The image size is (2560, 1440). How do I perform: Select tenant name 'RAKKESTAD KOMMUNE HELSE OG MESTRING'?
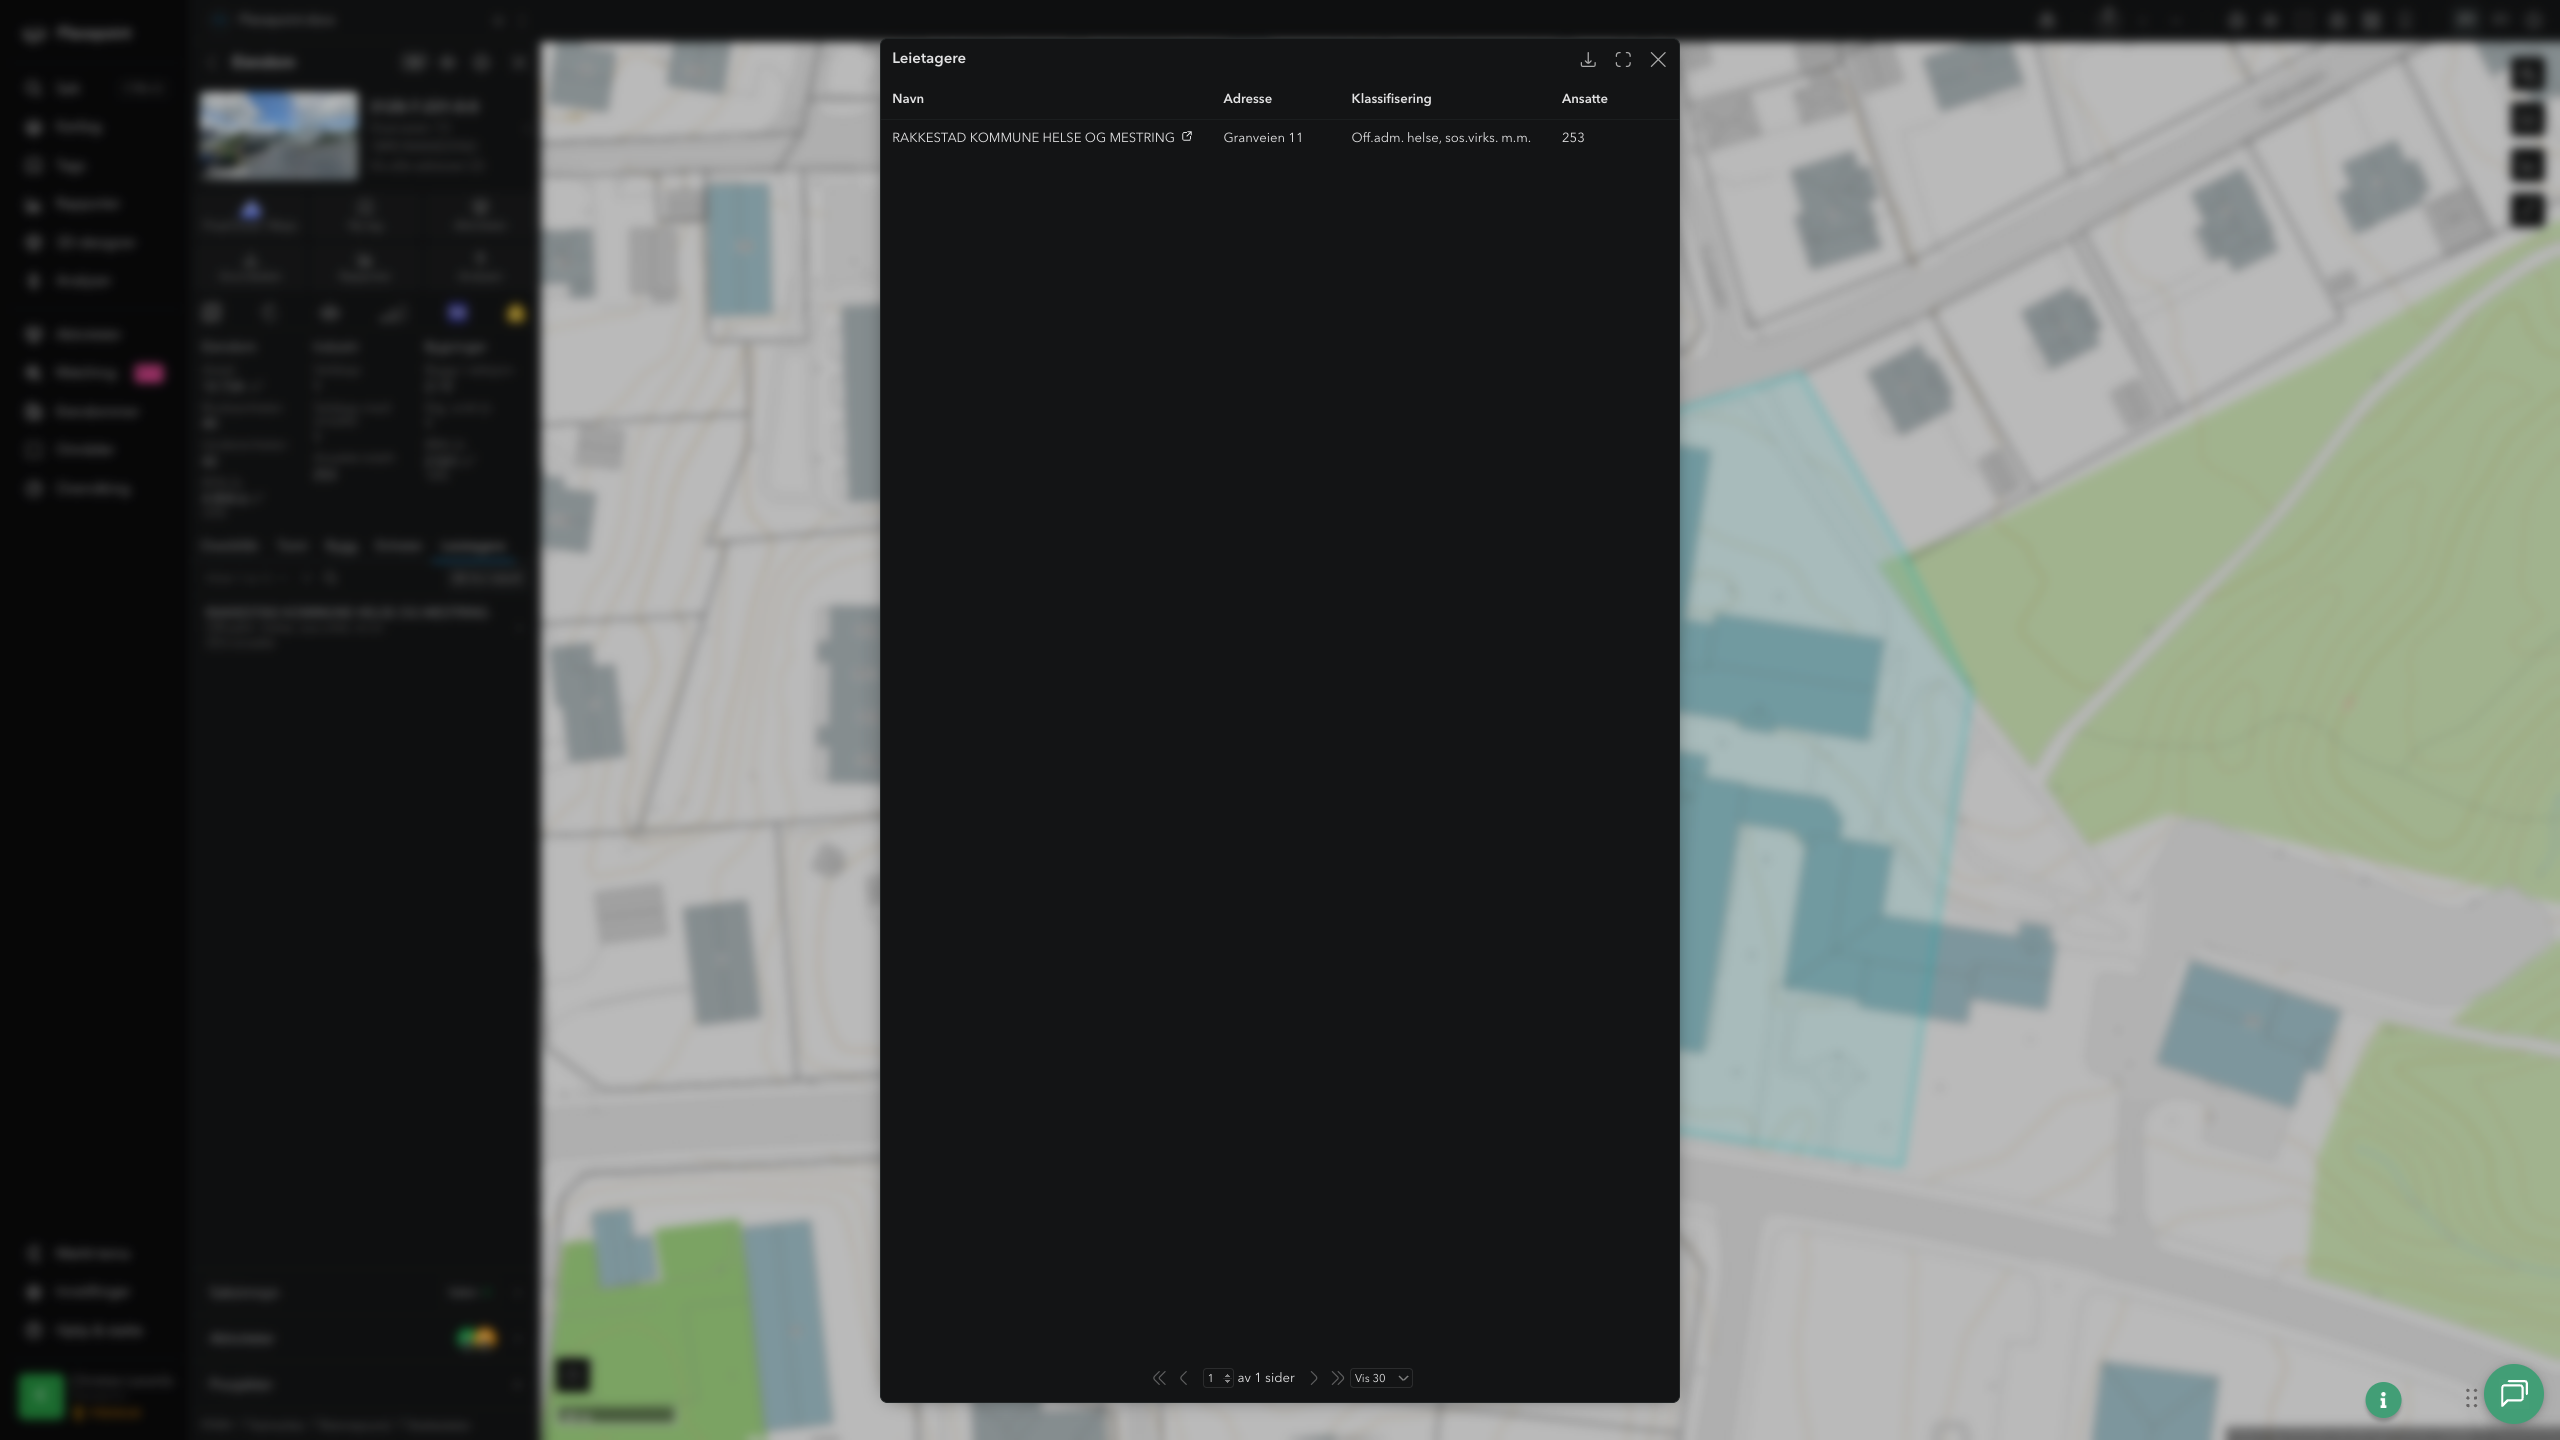1033,138
